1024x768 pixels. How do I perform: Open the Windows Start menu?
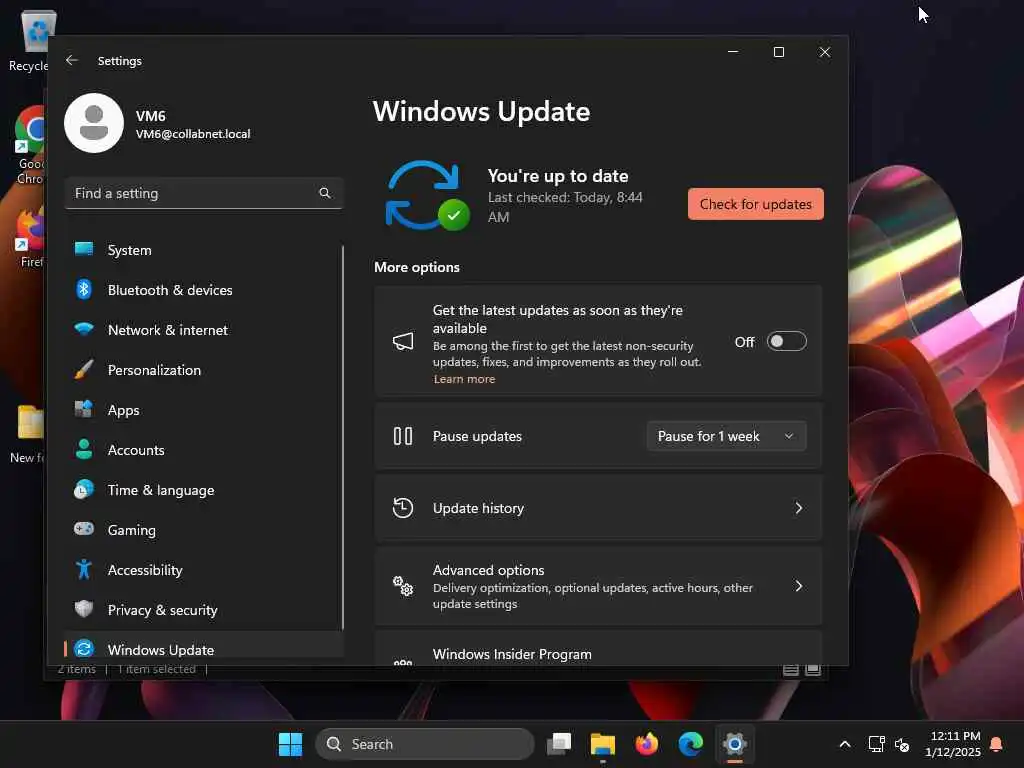290,744
